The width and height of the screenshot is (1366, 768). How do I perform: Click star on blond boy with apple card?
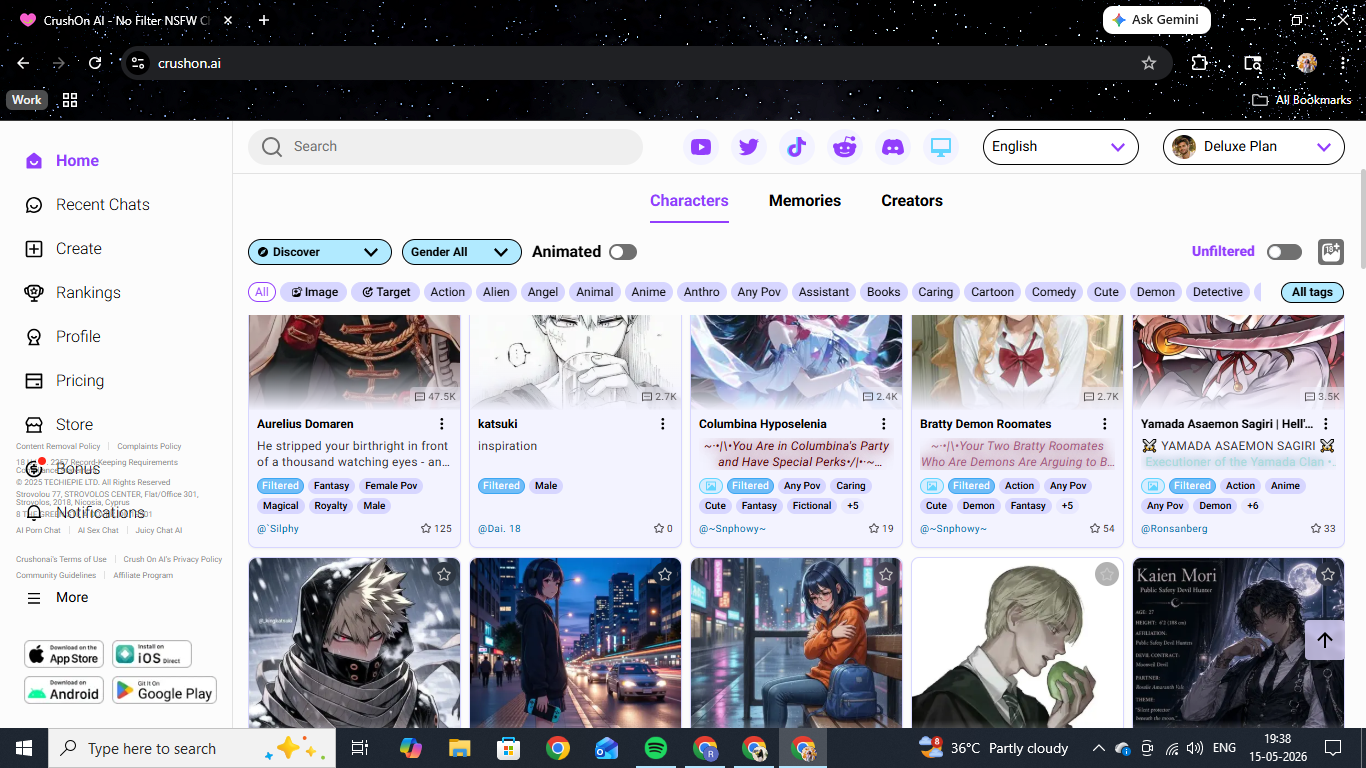pos(1106,574)
